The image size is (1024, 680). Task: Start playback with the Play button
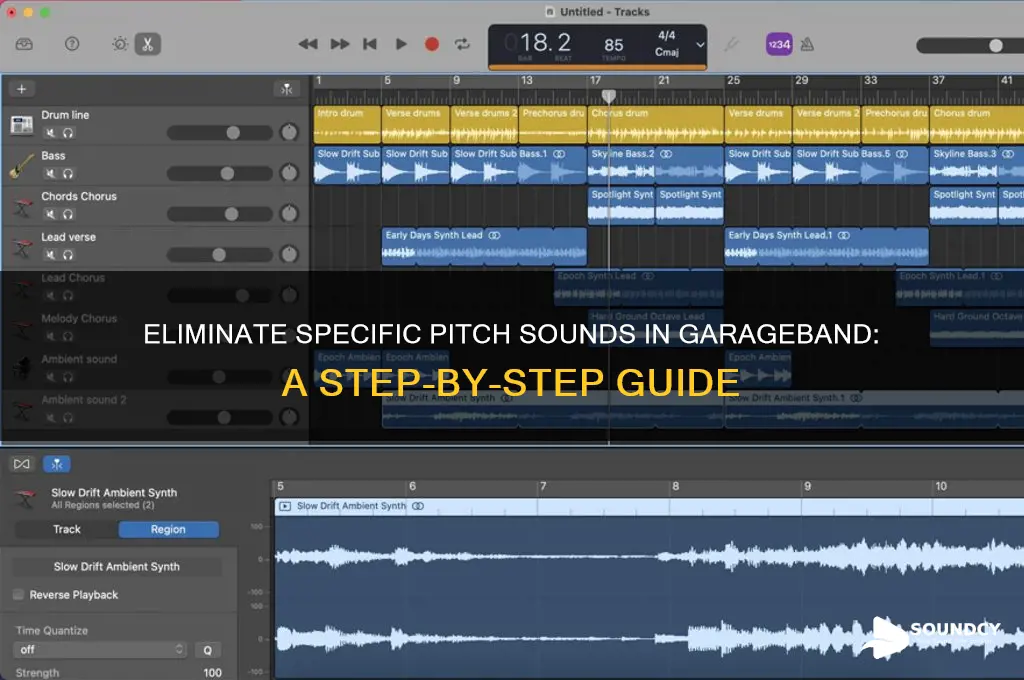click(401, 44)
